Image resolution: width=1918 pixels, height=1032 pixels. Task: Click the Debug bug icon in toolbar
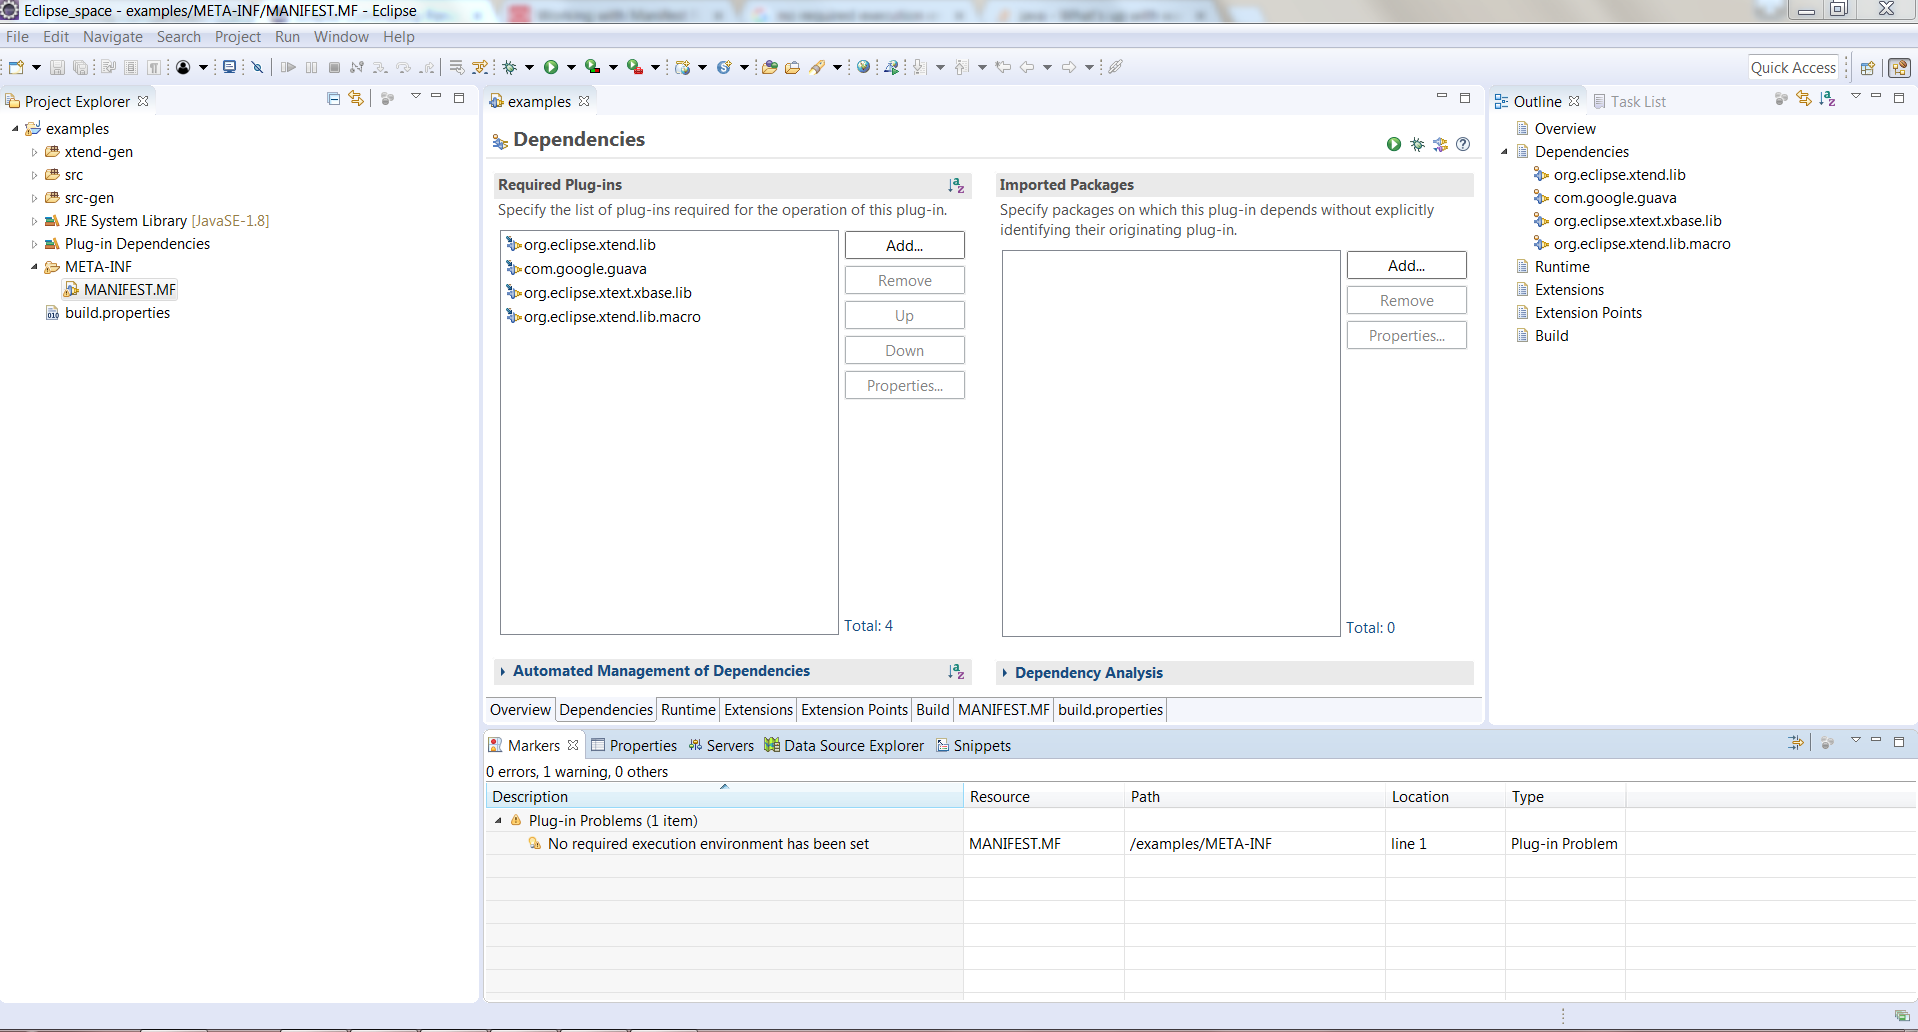[510, 67]
